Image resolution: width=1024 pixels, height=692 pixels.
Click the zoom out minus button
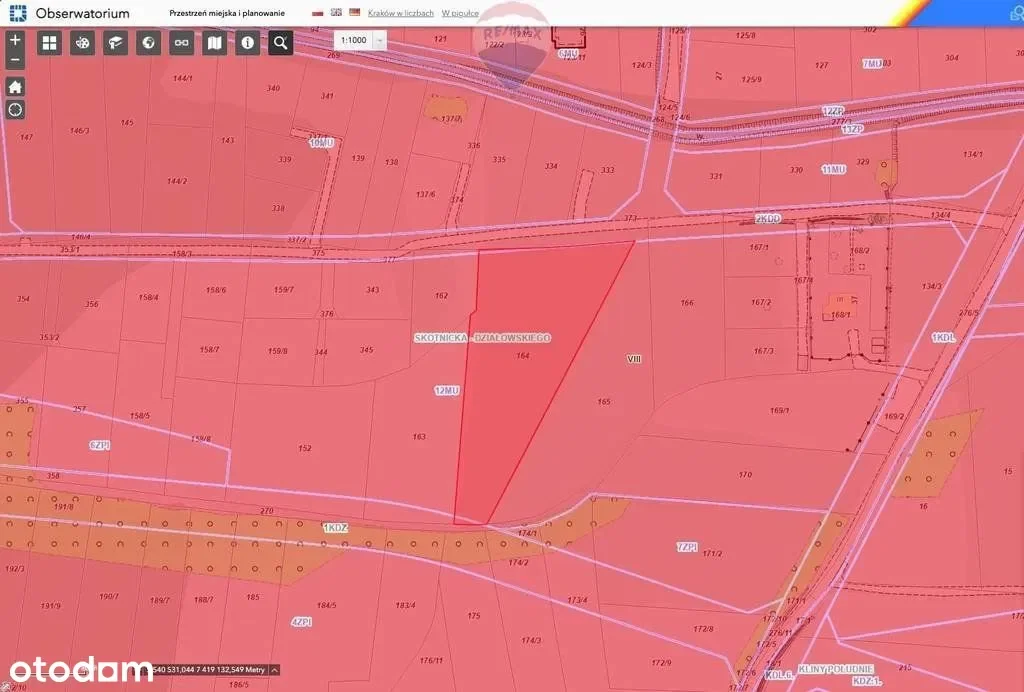click(x=15, y=60)
